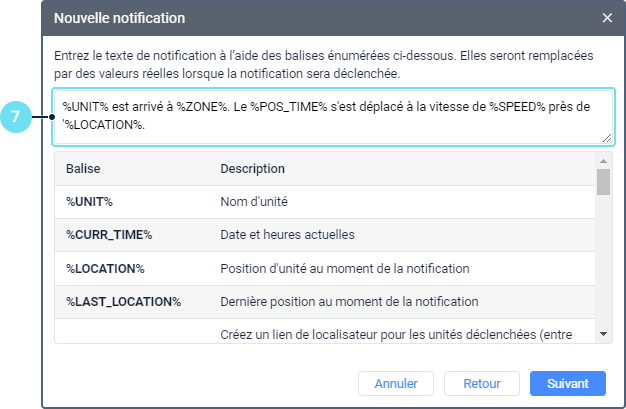Pick the %LAST_LOCATION% tag
Viewport: 626px width, 409px height.
pos(123,301)
